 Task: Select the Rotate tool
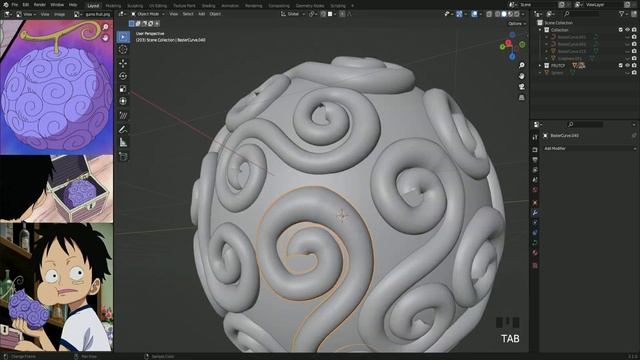[123, 76]
